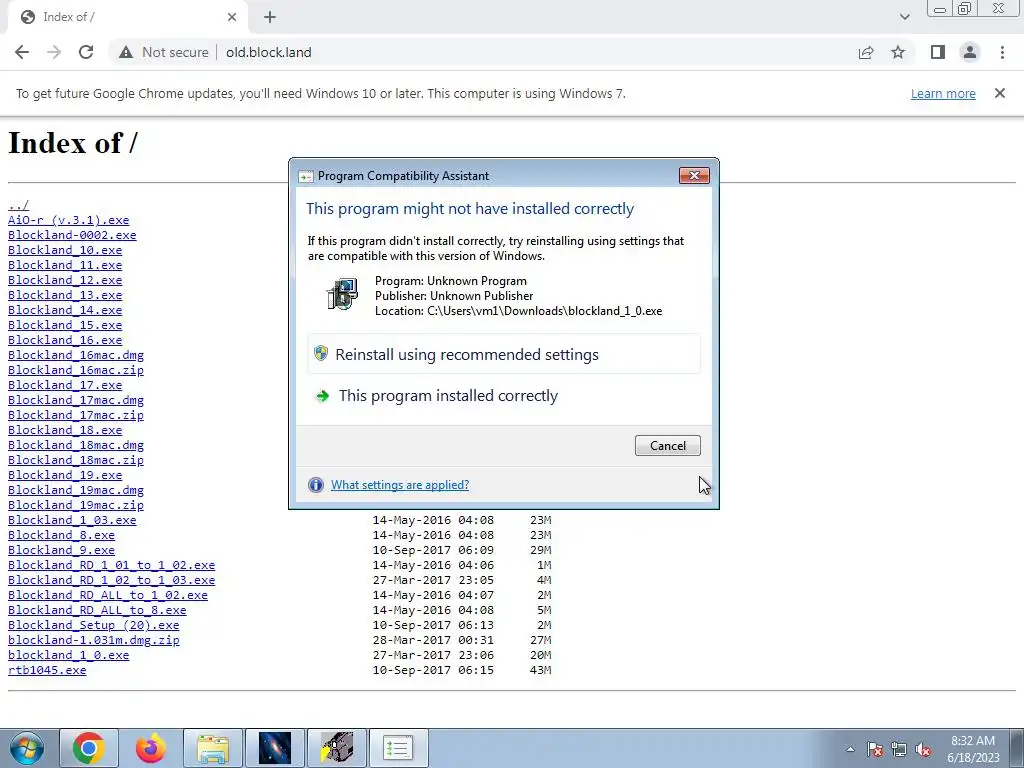Open a new tab with plus button

tap(270, 17)
